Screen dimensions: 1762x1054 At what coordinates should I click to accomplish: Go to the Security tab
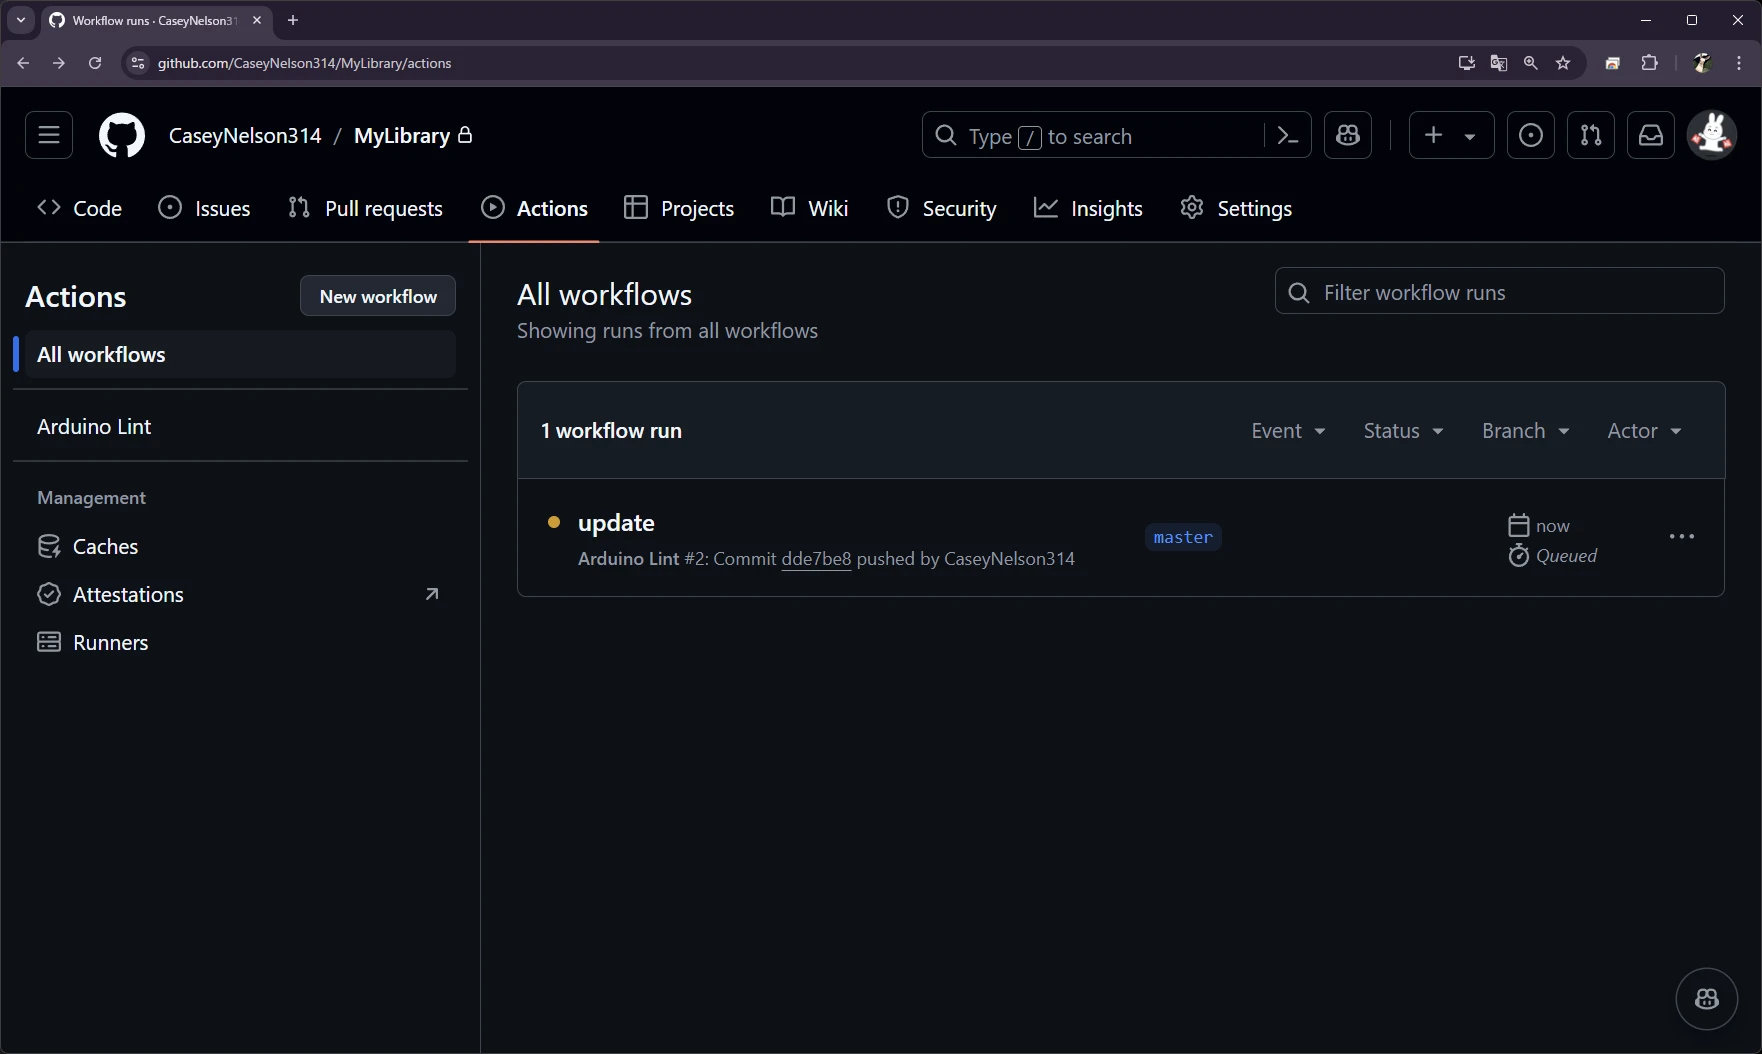941,208
